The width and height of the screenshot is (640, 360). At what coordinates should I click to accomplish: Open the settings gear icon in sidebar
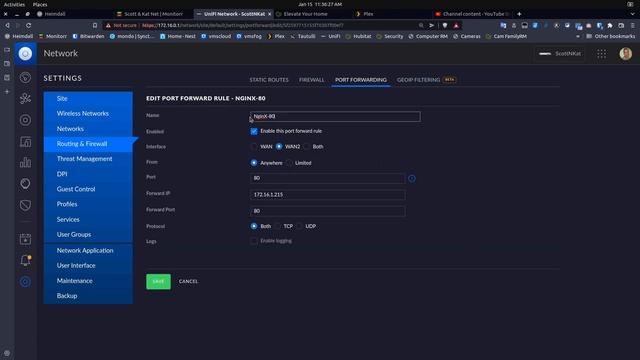click(25, 282)
